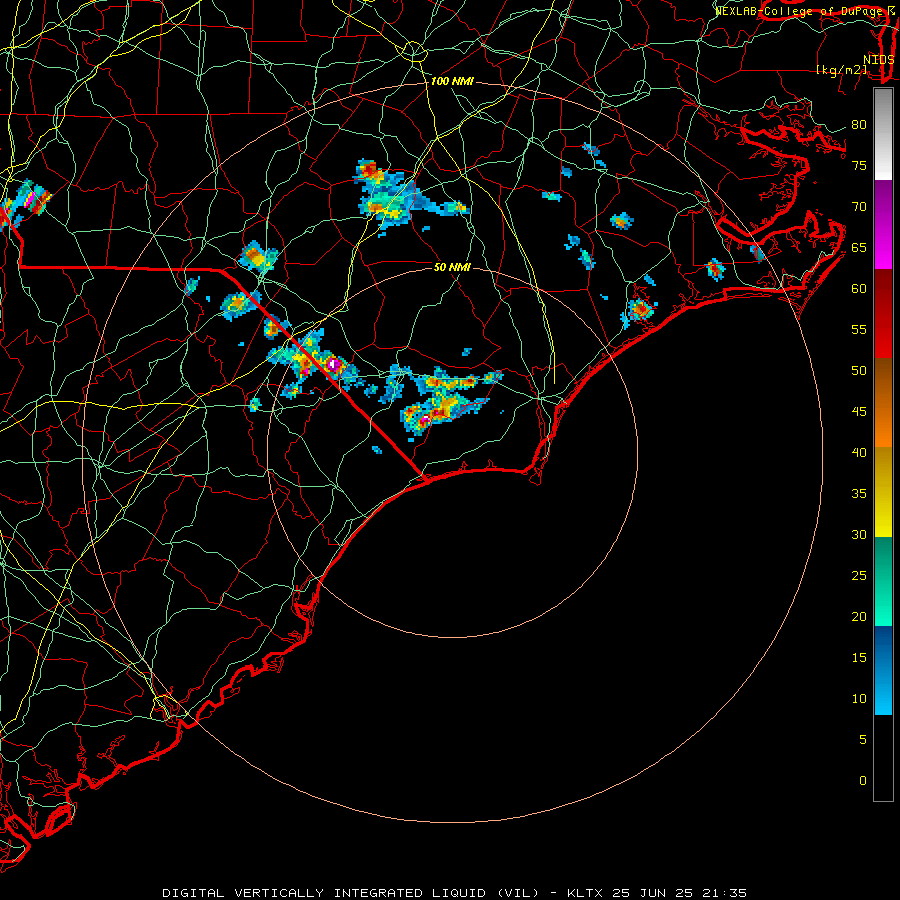Pick the dark red segment of the color scale
This screenshot has width=900, height=900.
(883, 314)
